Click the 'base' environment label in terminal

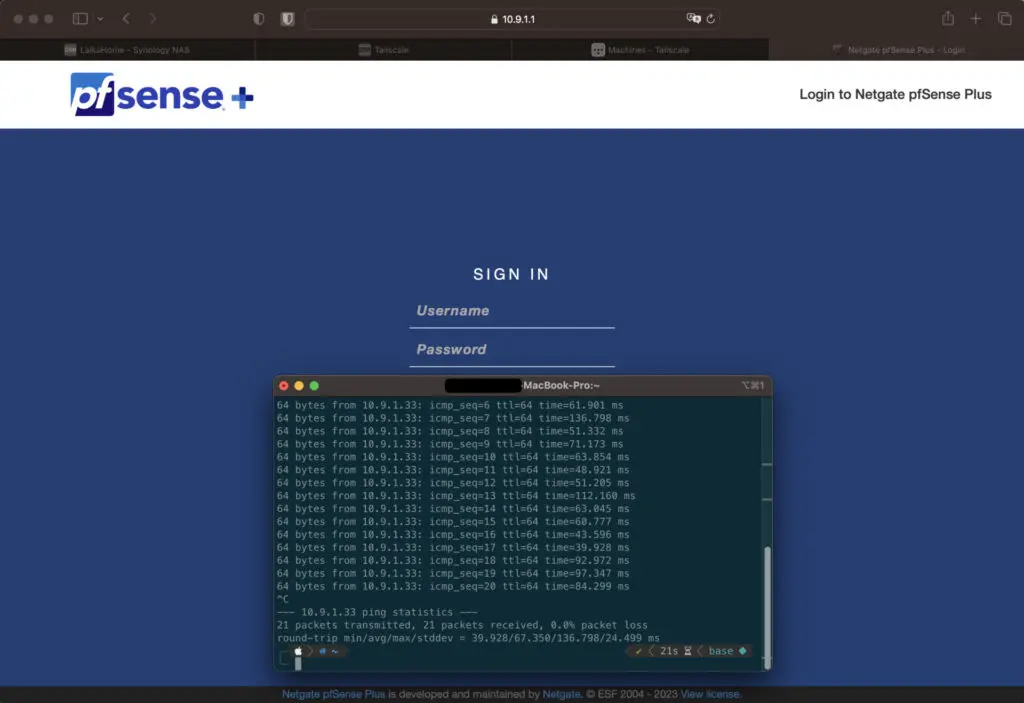[x=721, y=651]
